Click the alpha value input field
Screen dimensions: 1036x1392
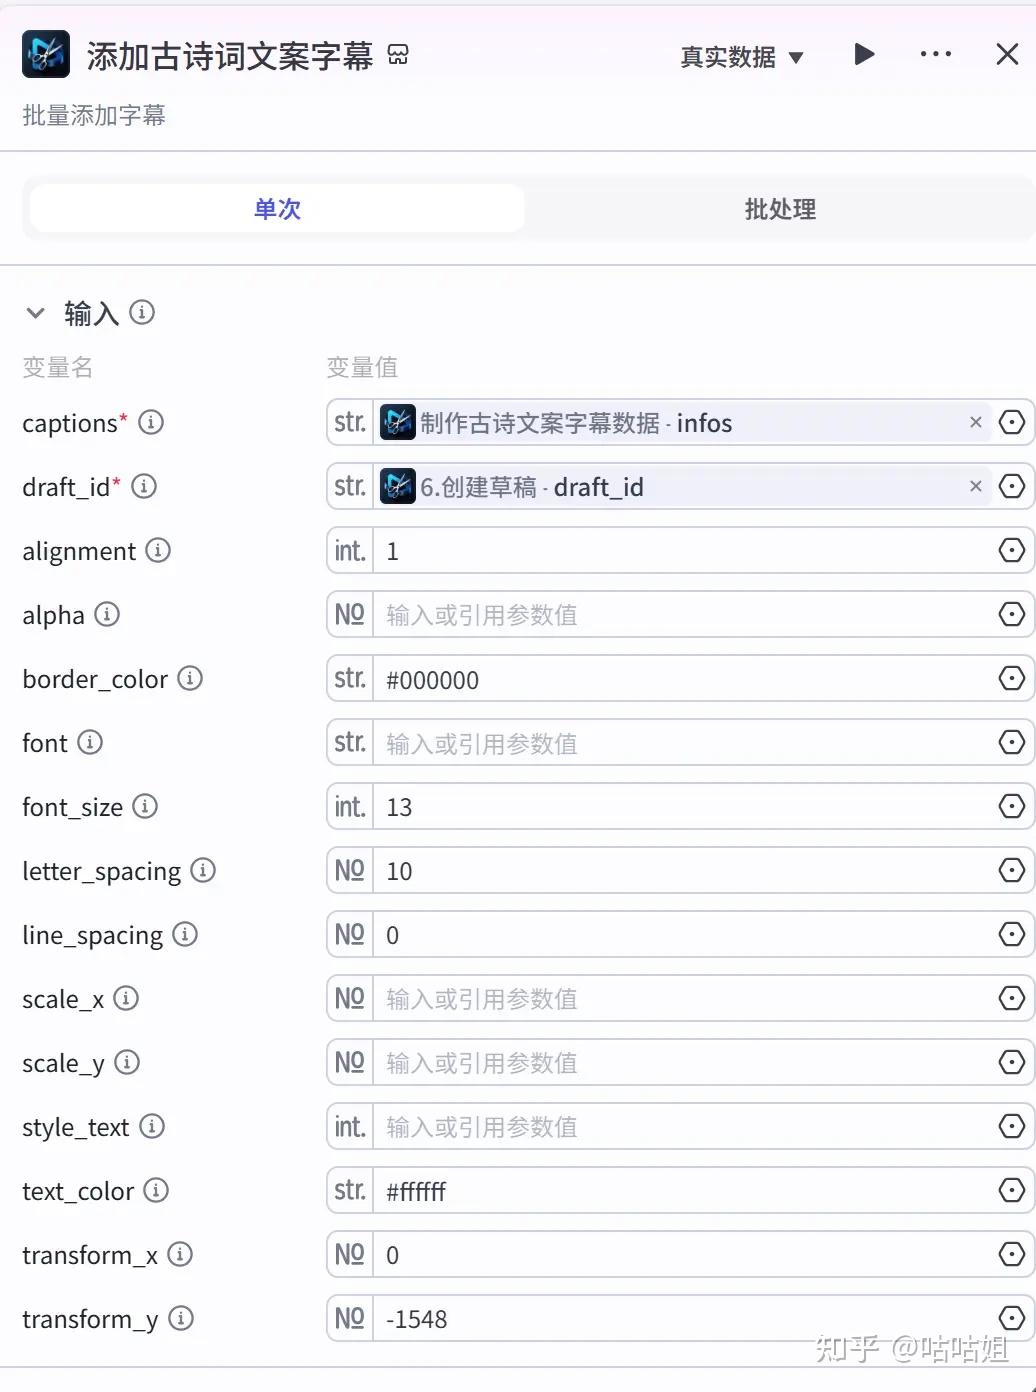coord(680,614)
